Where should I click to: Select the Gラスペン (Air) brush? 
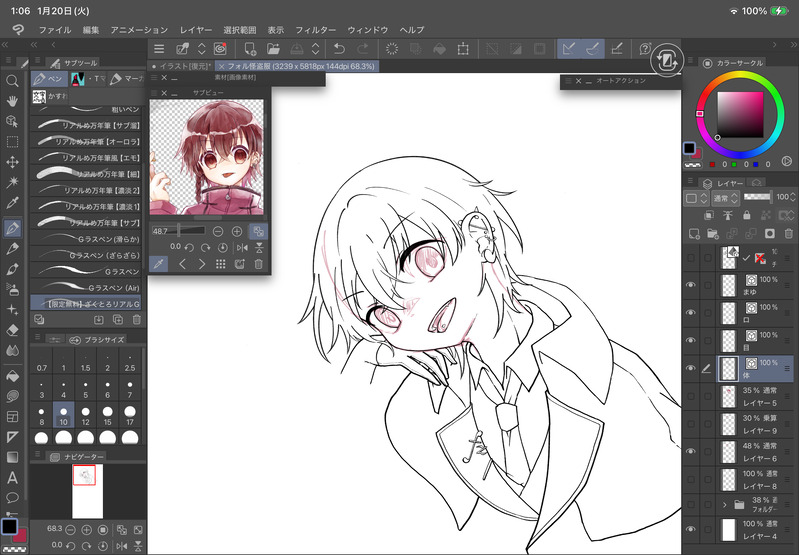coord(86,288)
